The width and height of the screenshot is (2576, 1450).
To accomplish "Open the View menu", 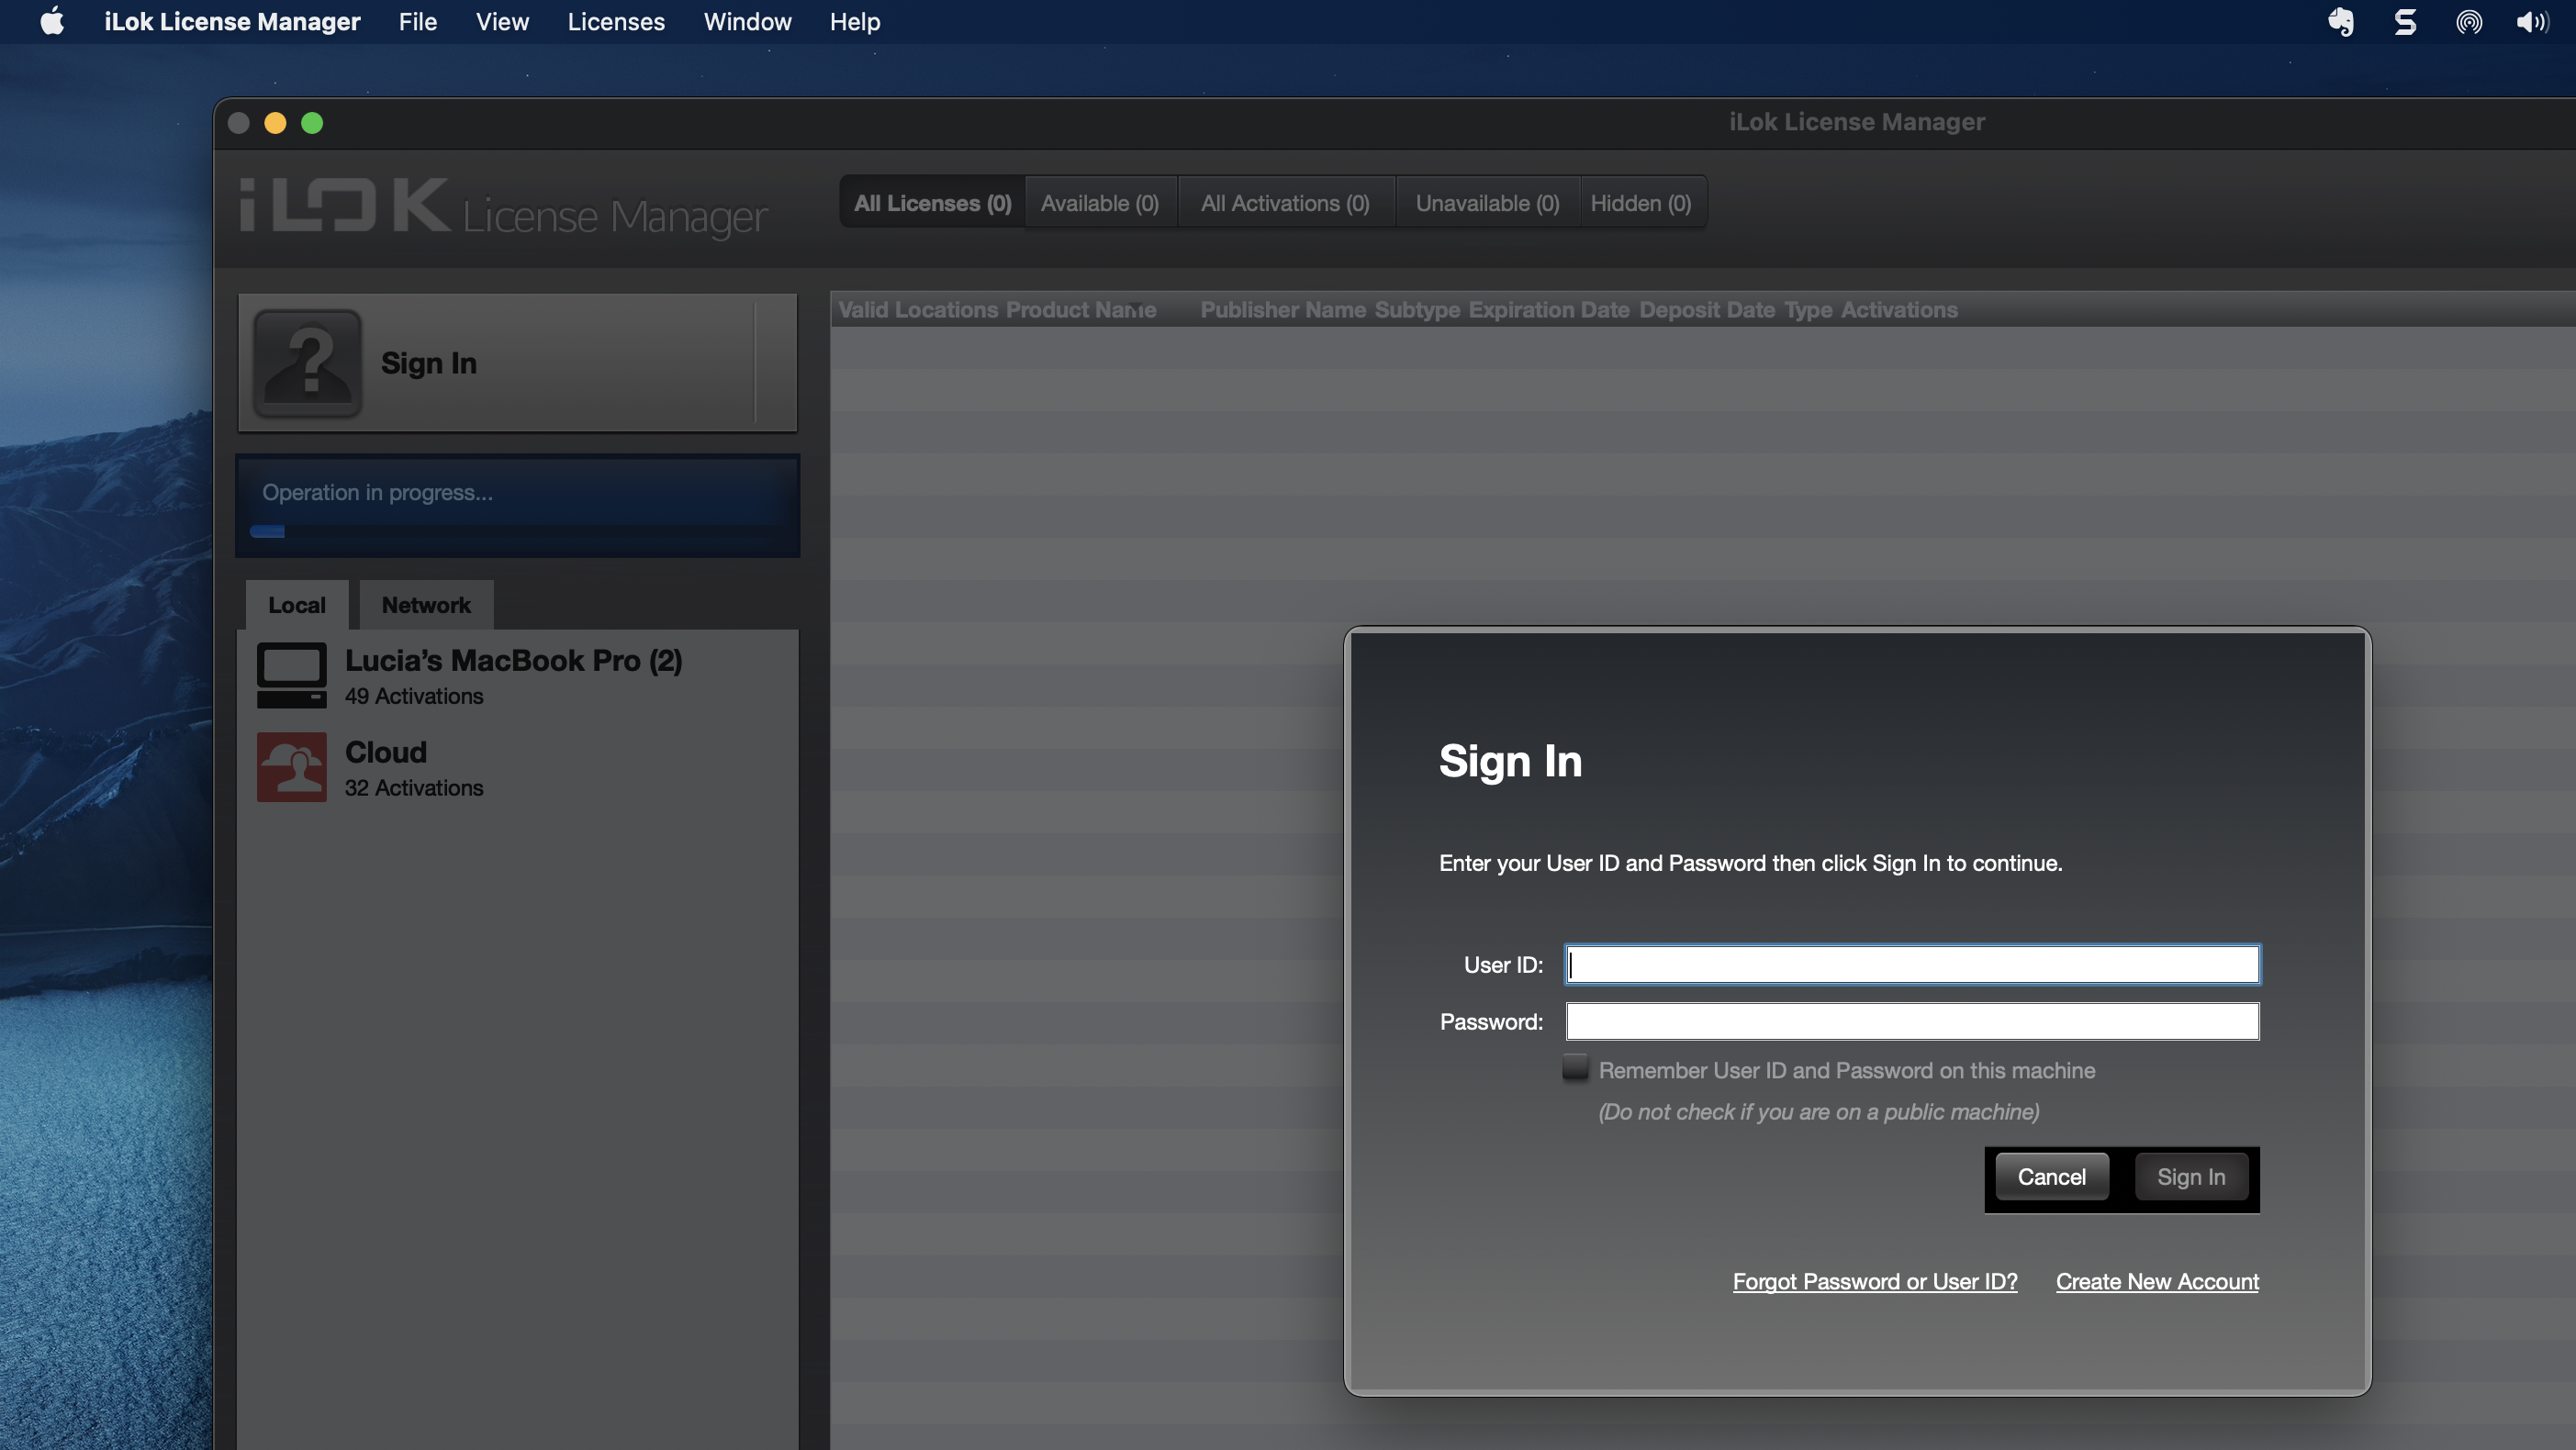I will click(502, 22).
